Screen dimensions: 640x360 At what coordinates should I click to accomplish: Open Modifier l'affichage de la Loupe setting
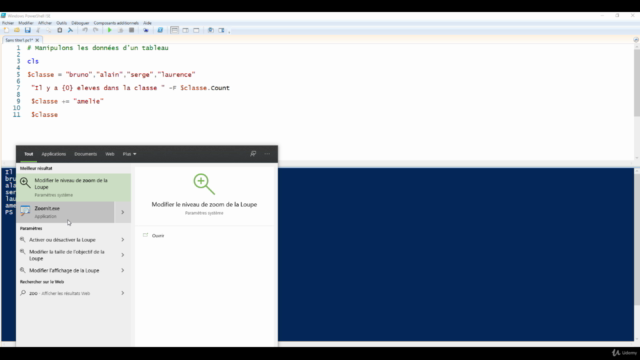tap(64, 270)
